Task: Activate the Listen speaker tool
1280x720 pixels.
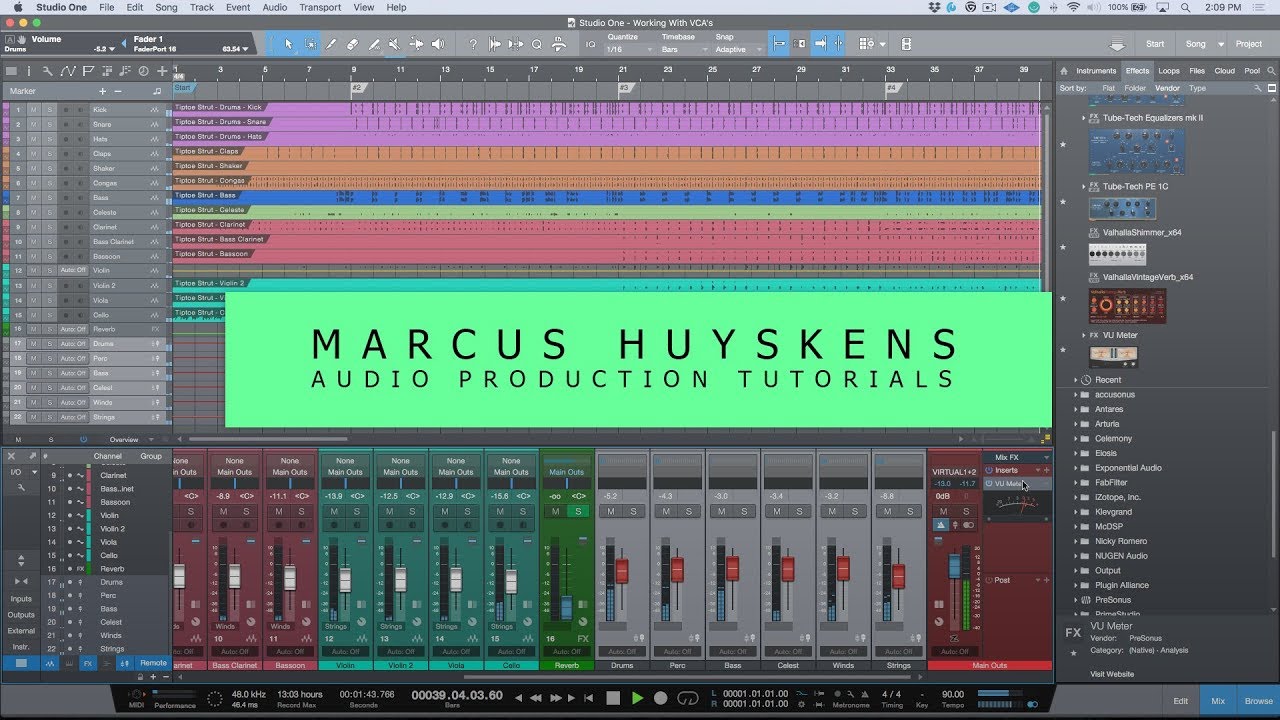Action: click(x=438, y=44)
